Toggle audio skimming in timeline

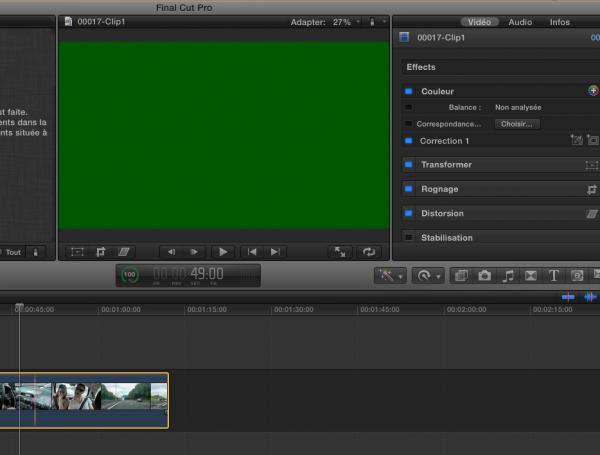coord(590,297)
